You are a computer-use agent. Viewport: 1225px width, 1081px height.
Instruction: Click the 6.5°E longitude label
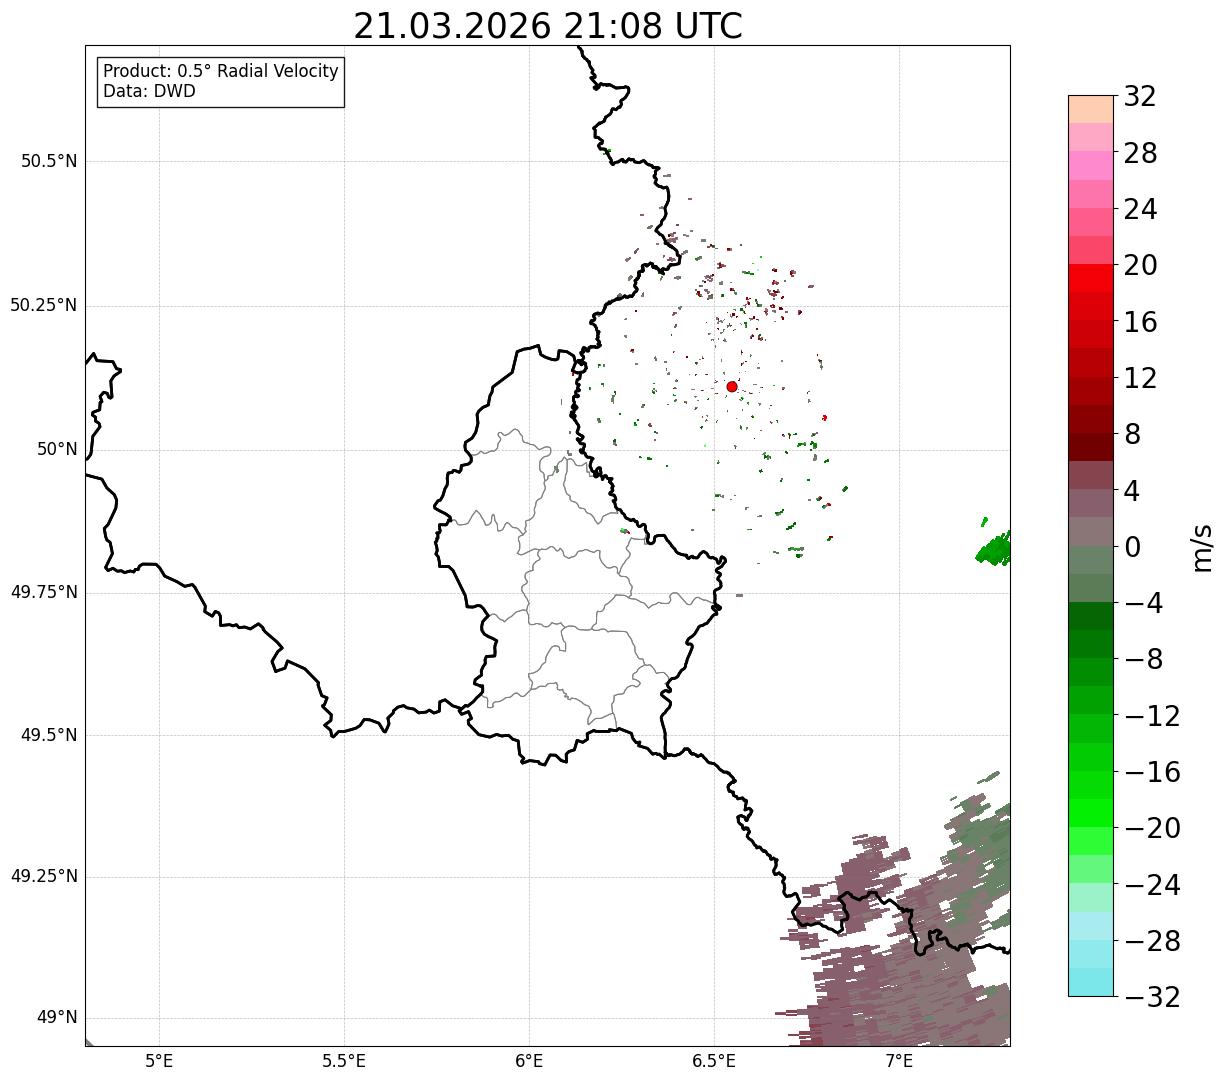[714, 1061]
